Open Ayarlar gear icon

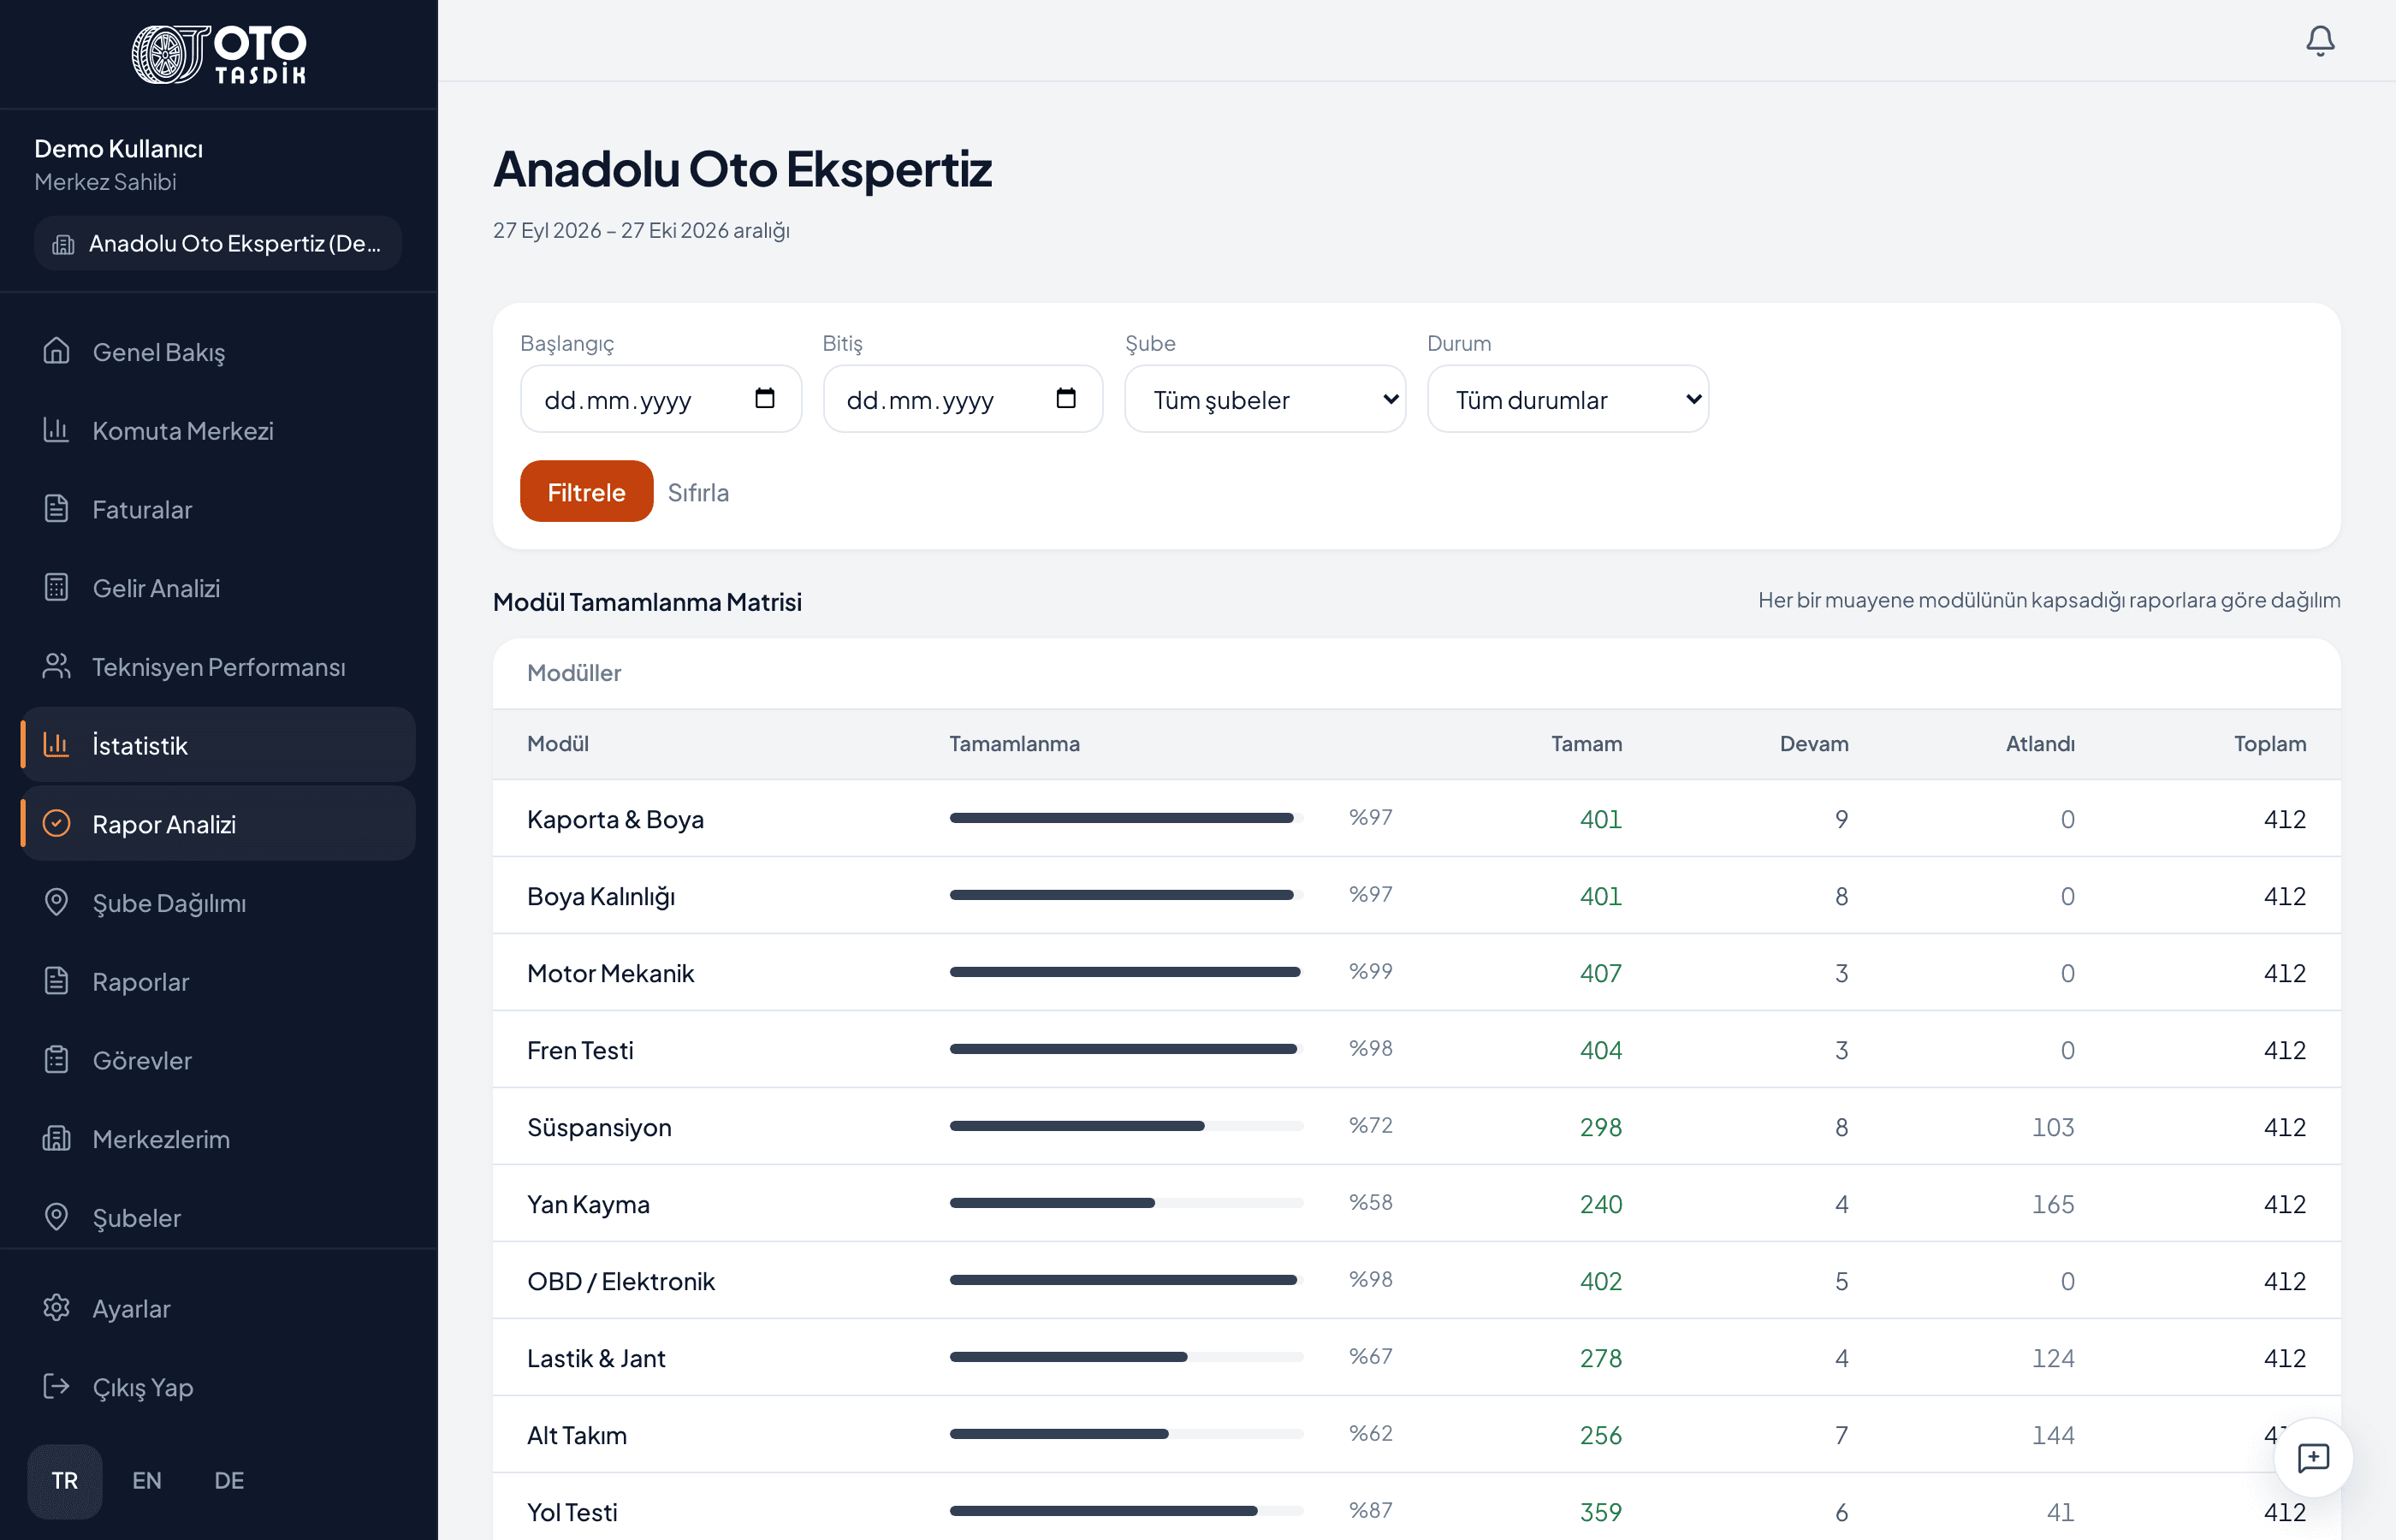57,1308
